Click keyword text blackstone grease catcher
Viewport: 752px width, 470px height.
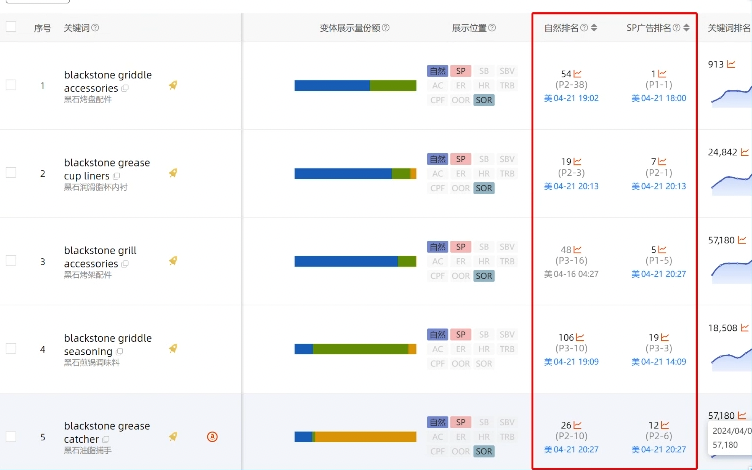(x=107, y=433)
